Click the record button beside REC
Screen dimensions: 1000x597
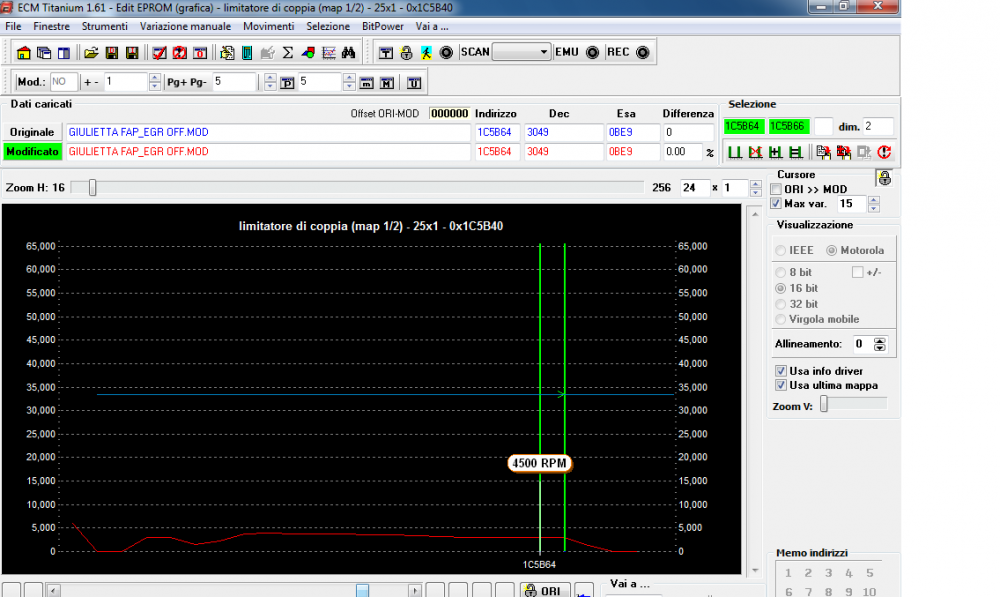(x=642, y=52)
